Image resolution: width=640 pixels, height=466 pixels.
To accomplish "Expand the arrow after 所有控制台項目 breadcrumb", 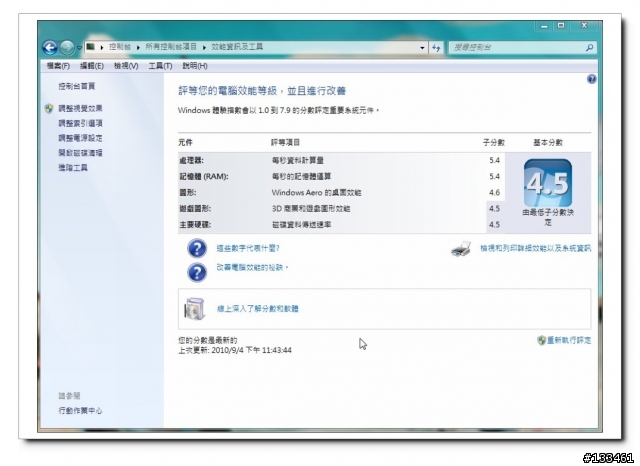I will 204,47.
